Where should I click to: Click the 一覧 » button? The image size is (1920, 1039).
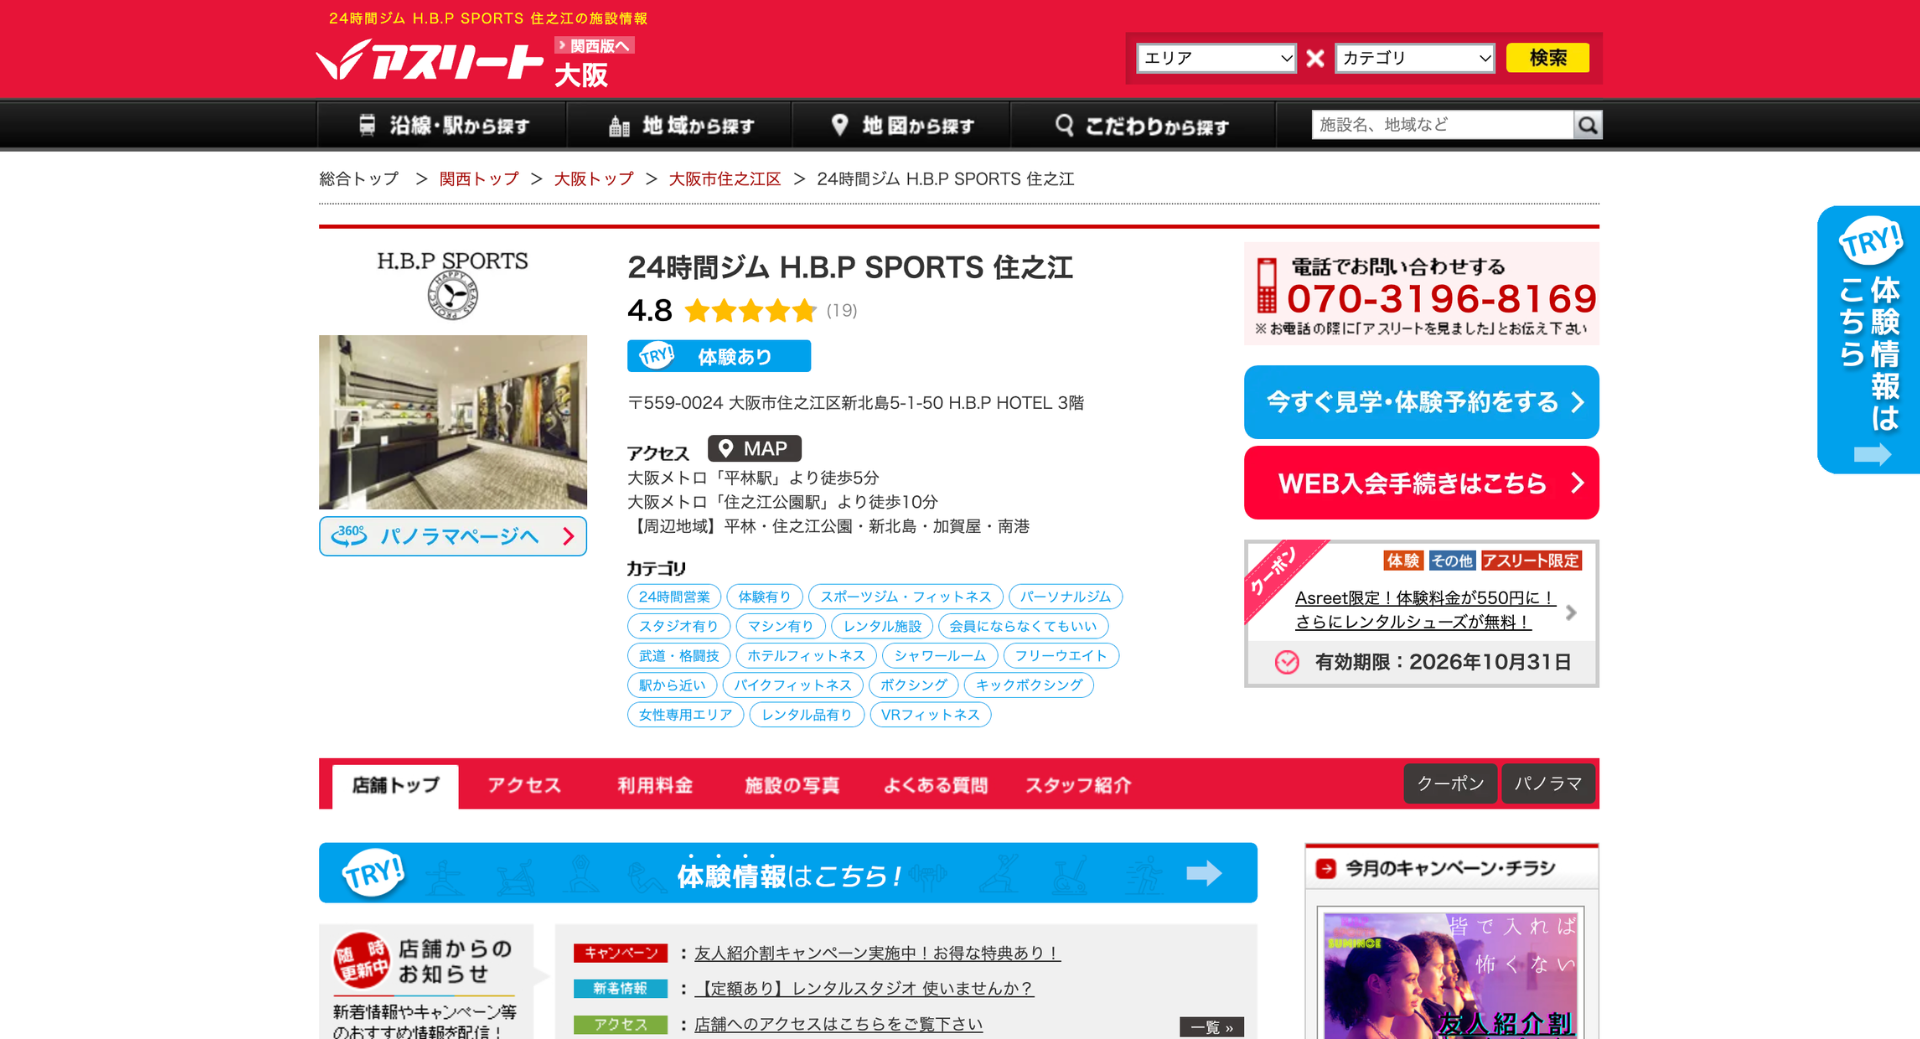coord(1211,1027)
